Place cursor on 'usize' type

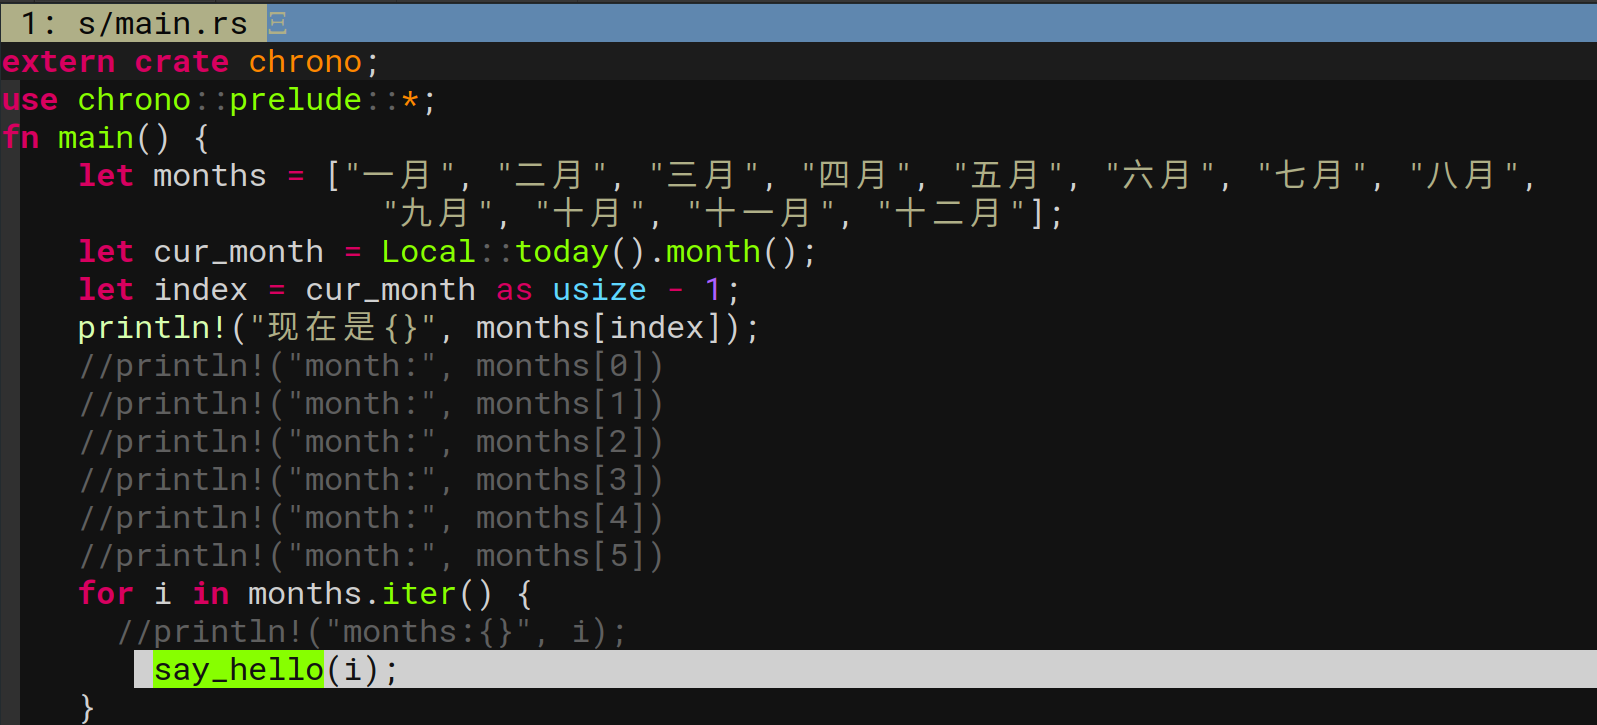[x=599, y=290]
